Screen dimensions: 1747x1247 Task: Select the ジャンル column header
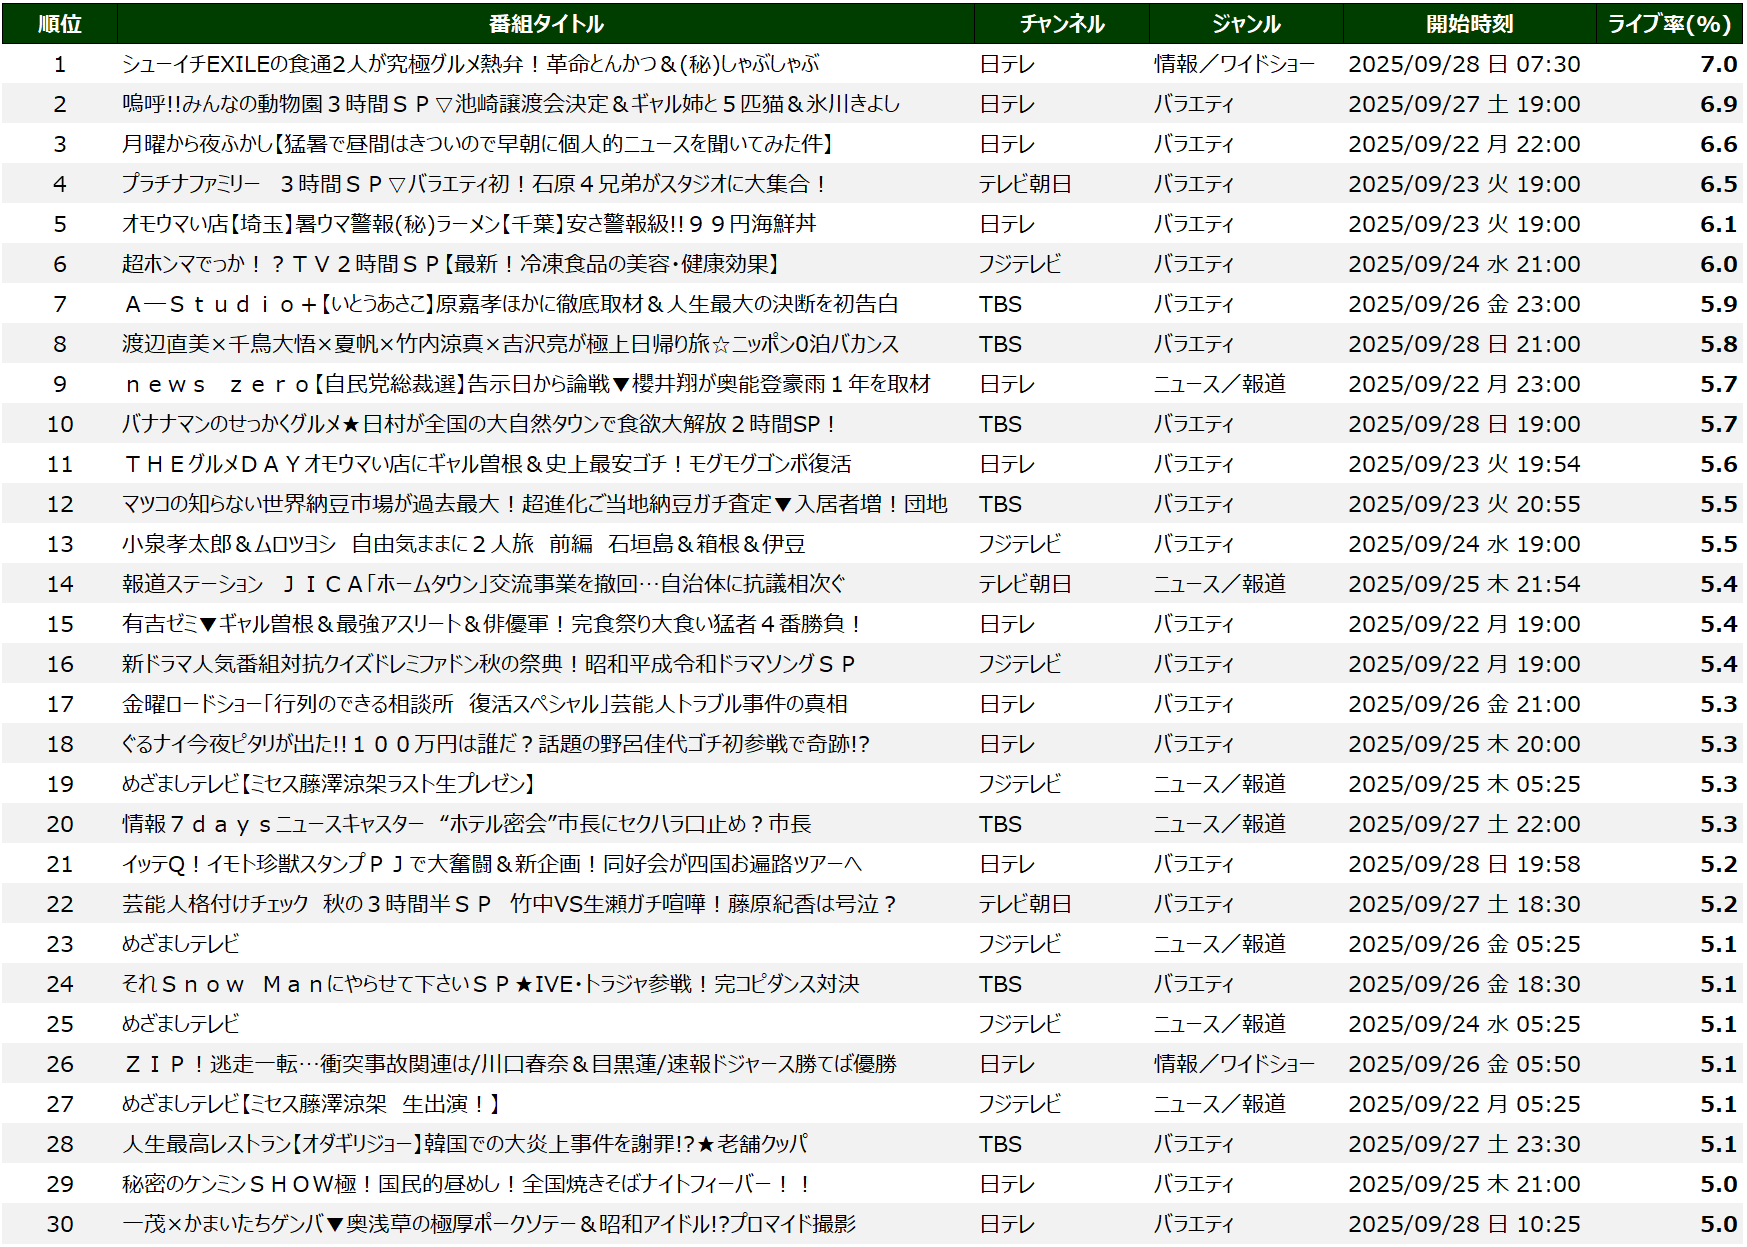[1245, 24]
